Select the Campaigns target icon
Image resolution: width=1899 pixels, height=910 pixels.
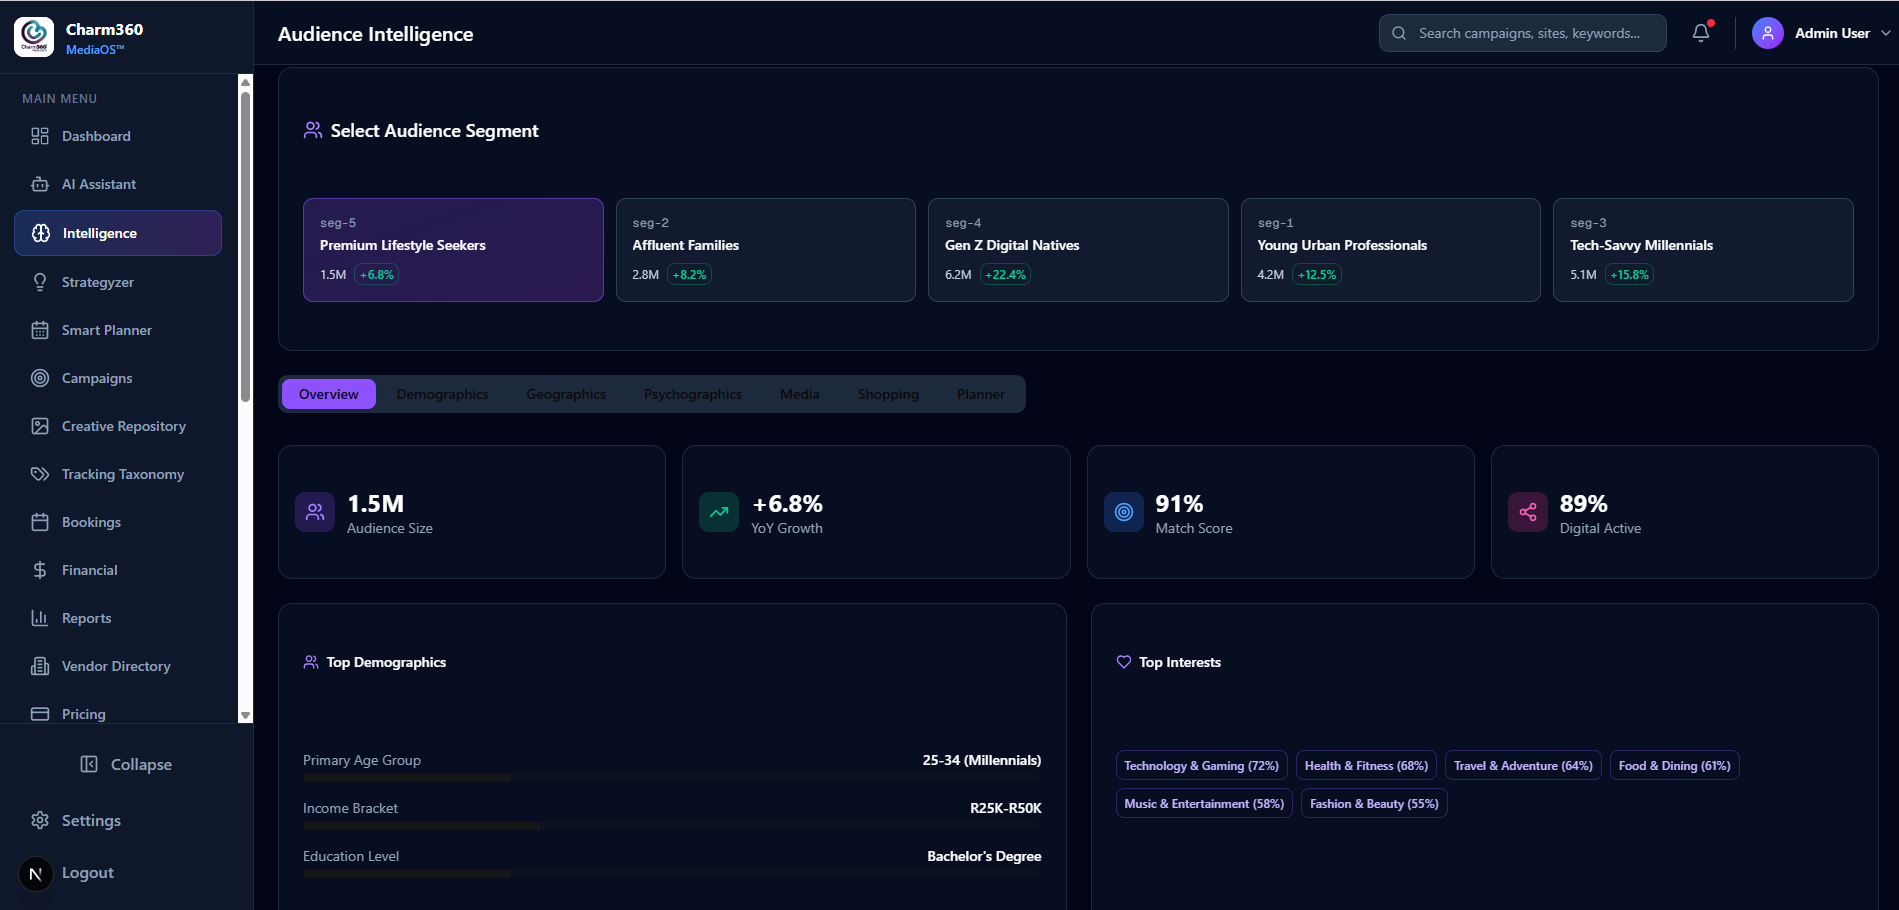pos(40,378)
